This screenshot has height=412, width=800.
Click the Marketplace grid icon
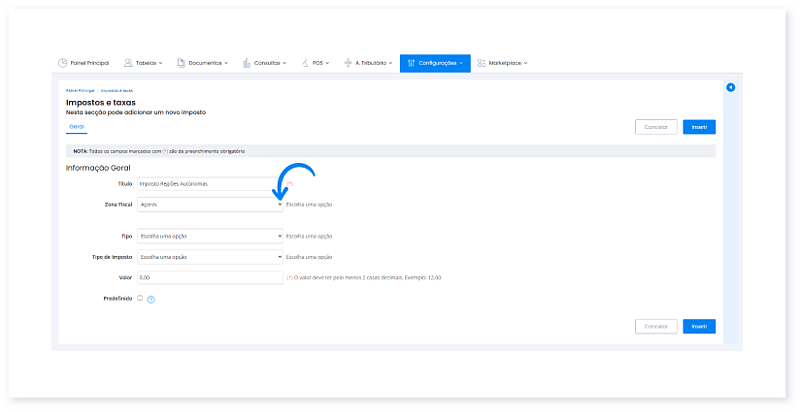tap(482, 63)
